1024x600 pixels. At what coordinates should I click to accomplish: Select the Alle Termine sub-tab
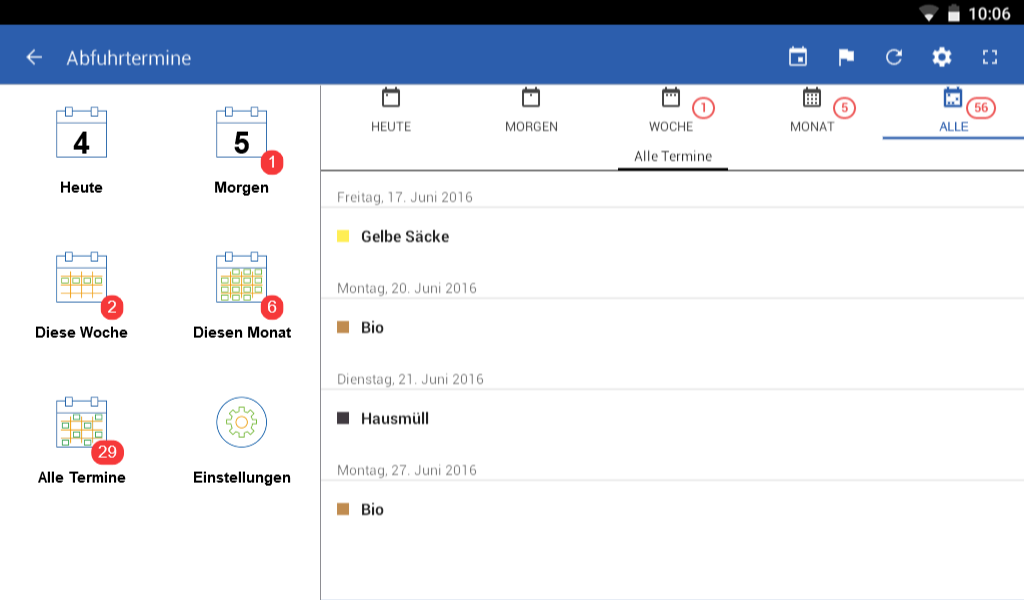673,157
